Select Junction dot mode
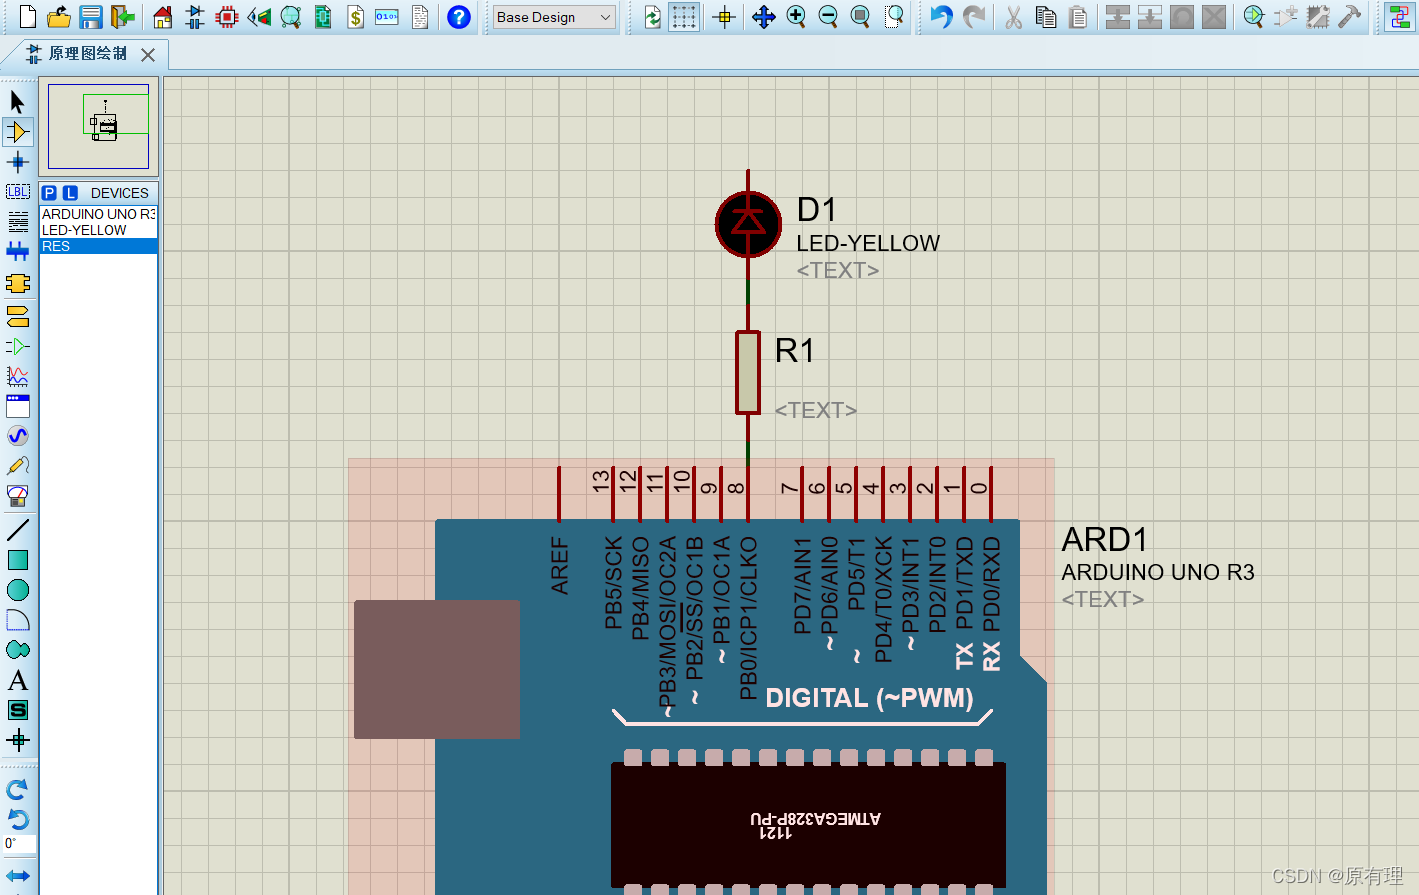 click(18, 162)
